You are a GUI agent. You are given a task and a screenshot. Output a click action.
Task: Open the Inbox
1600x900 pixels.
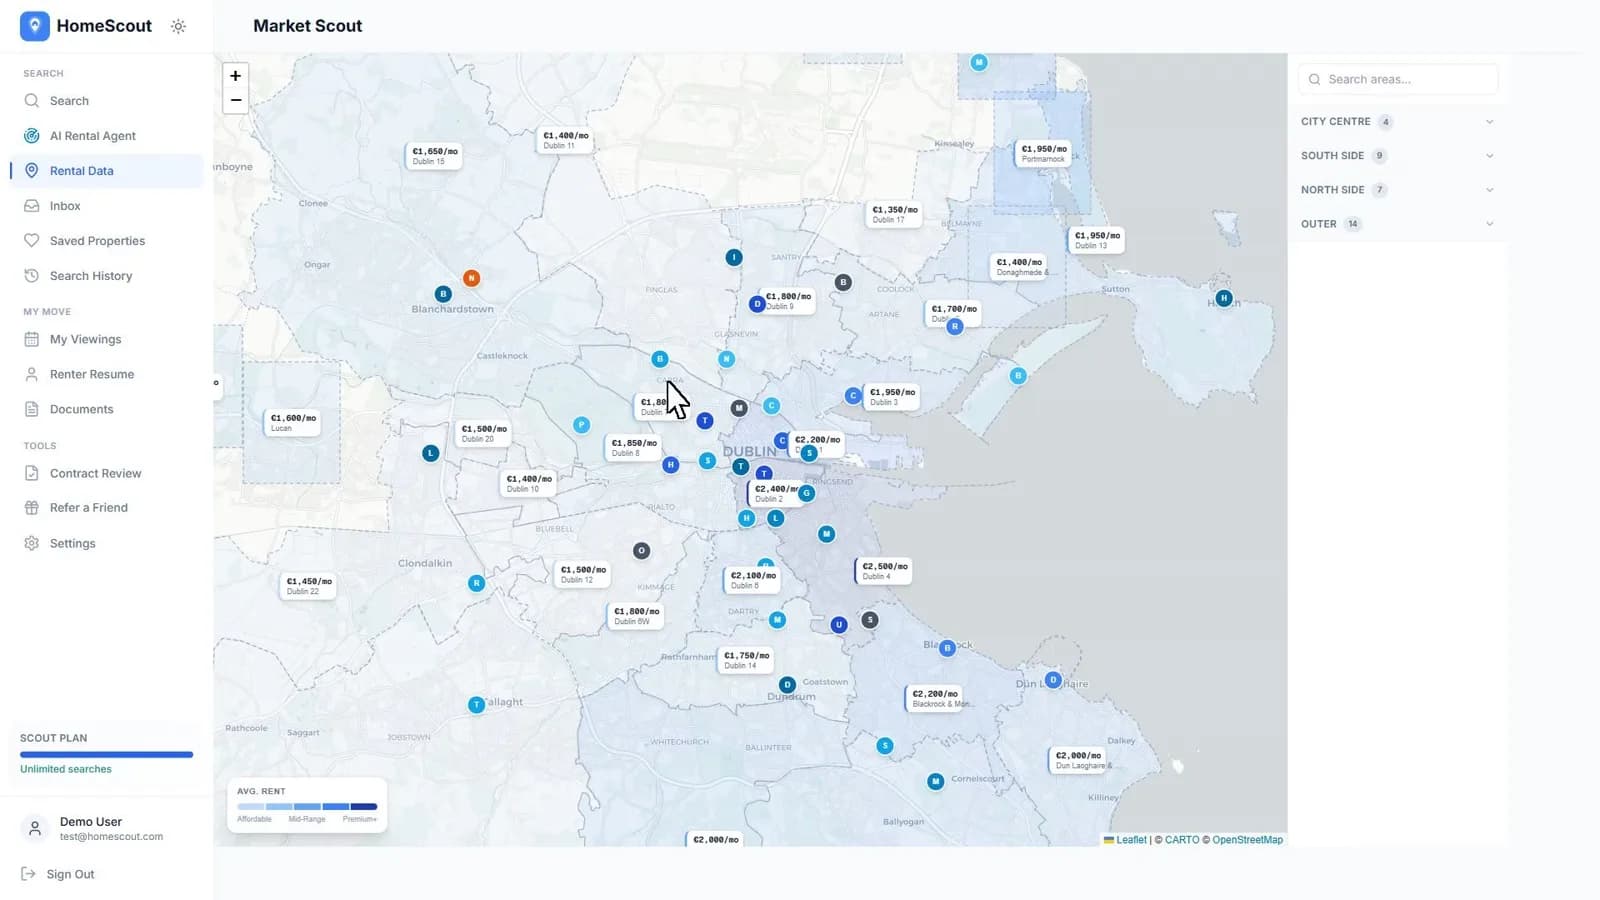coord(105,206)
